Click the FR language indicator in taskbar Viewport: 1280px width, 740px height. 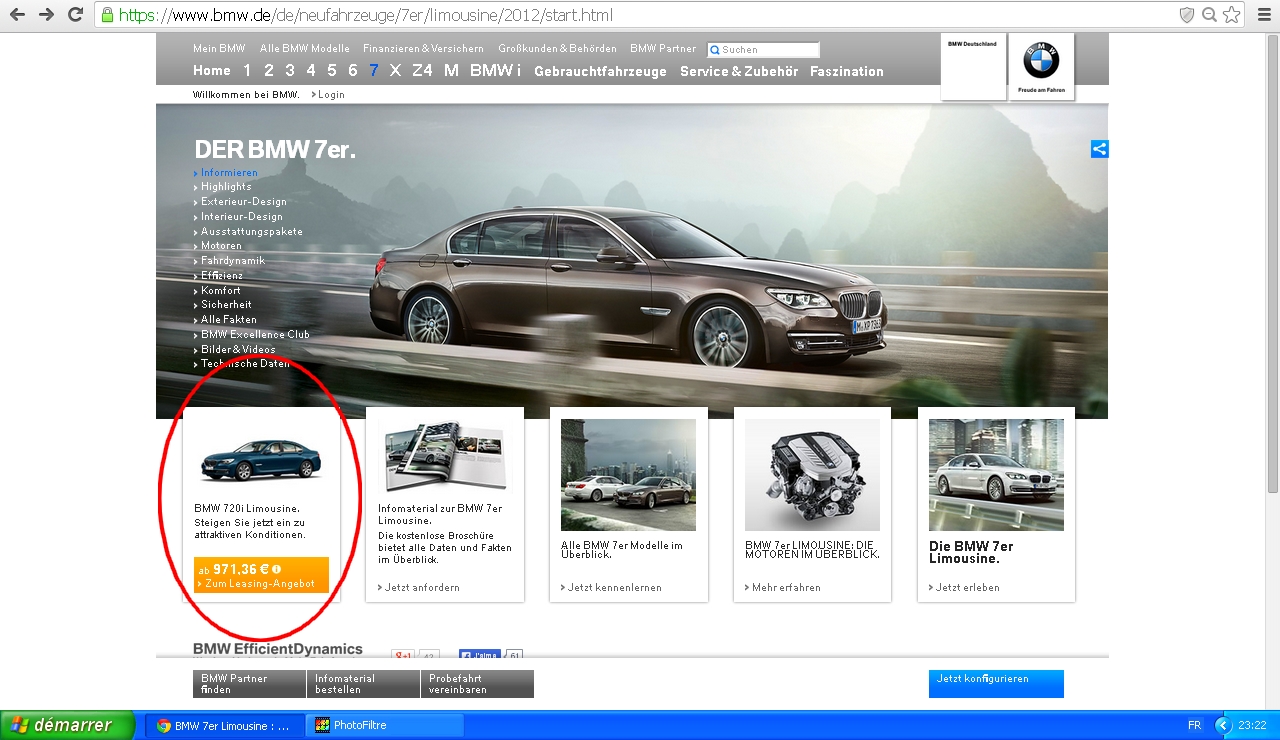[1194, 725]
